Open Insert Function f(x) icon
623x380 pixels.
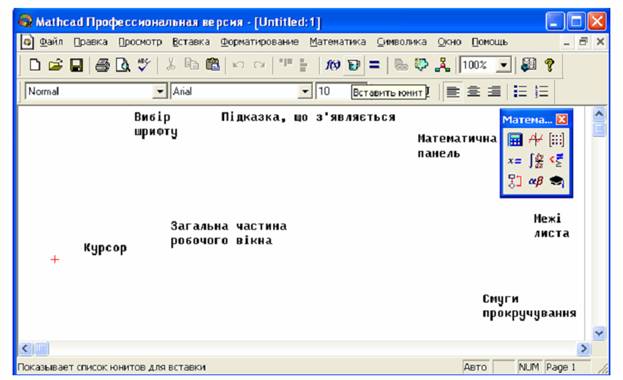(x=333, y=64)
